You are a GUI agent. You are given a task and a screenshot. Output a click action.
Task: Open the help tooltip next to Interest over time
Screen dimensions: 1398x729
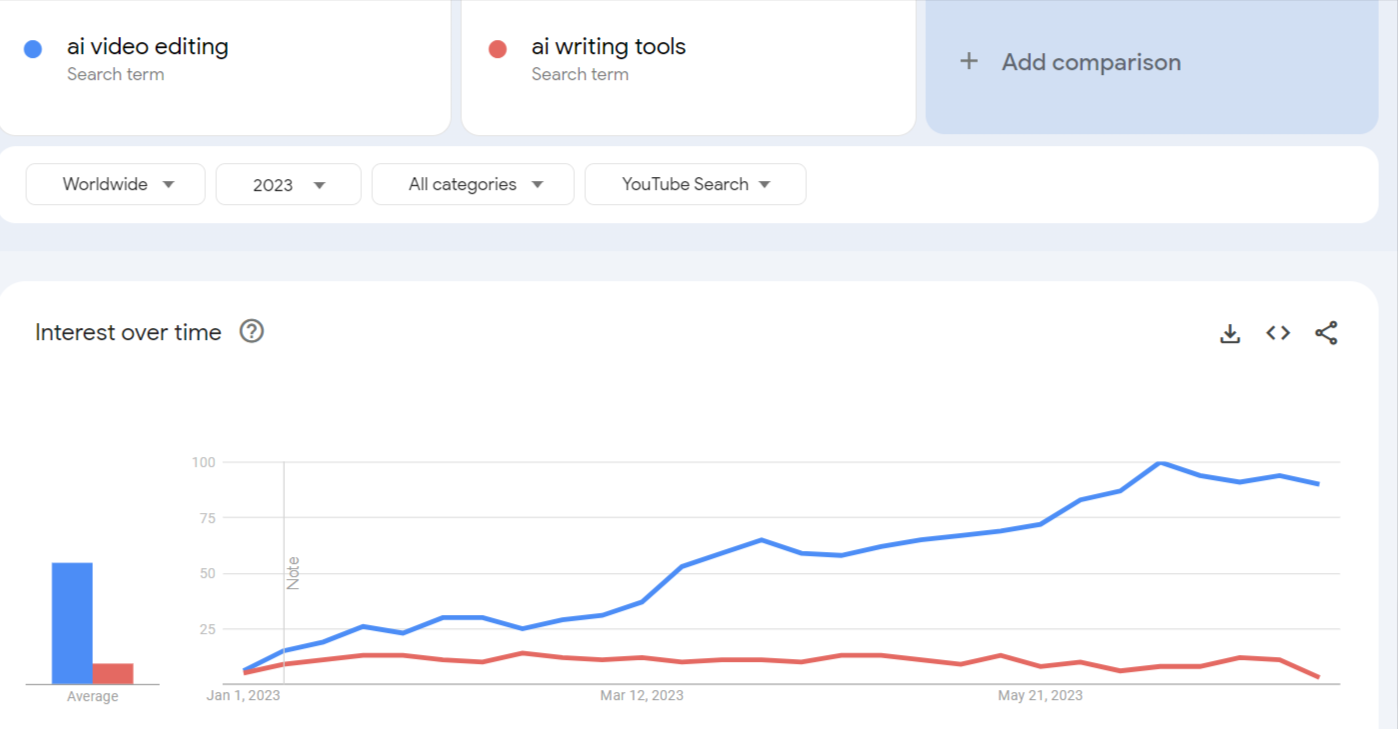coord(252,331)
